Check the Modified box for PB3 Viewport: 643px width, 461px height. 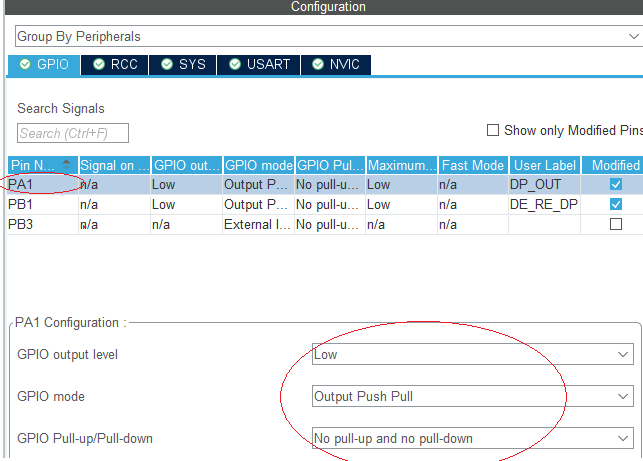pyautogui.click(x=615, y=224)
